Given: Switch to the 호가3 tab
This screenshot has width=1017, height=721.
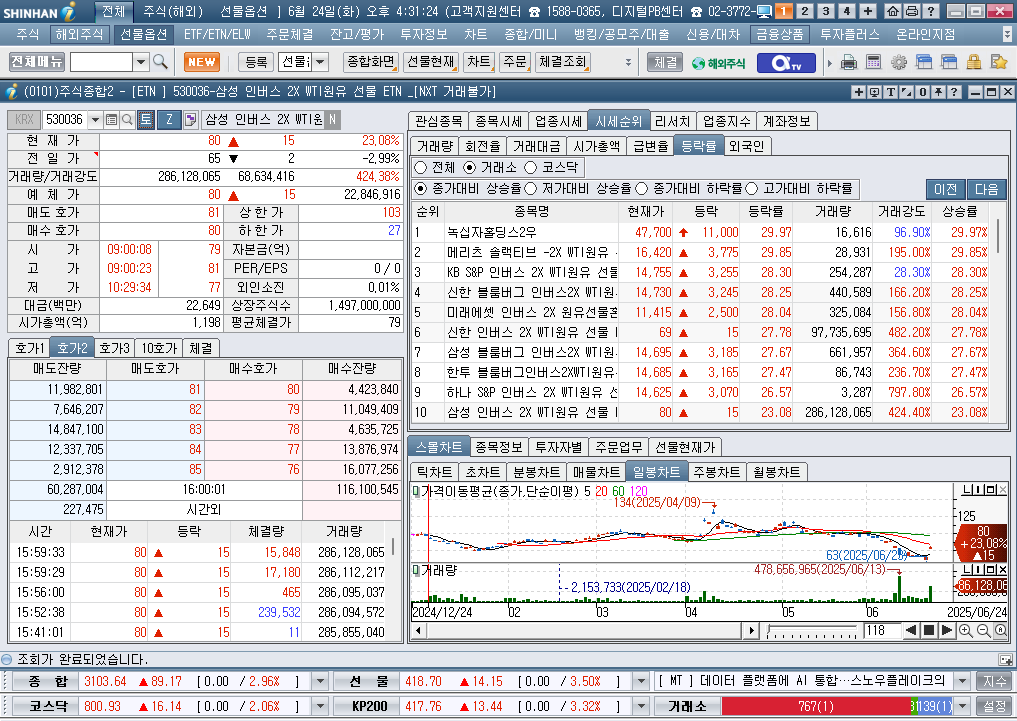Looking at the screenshot, I should [x=115, y=348].
